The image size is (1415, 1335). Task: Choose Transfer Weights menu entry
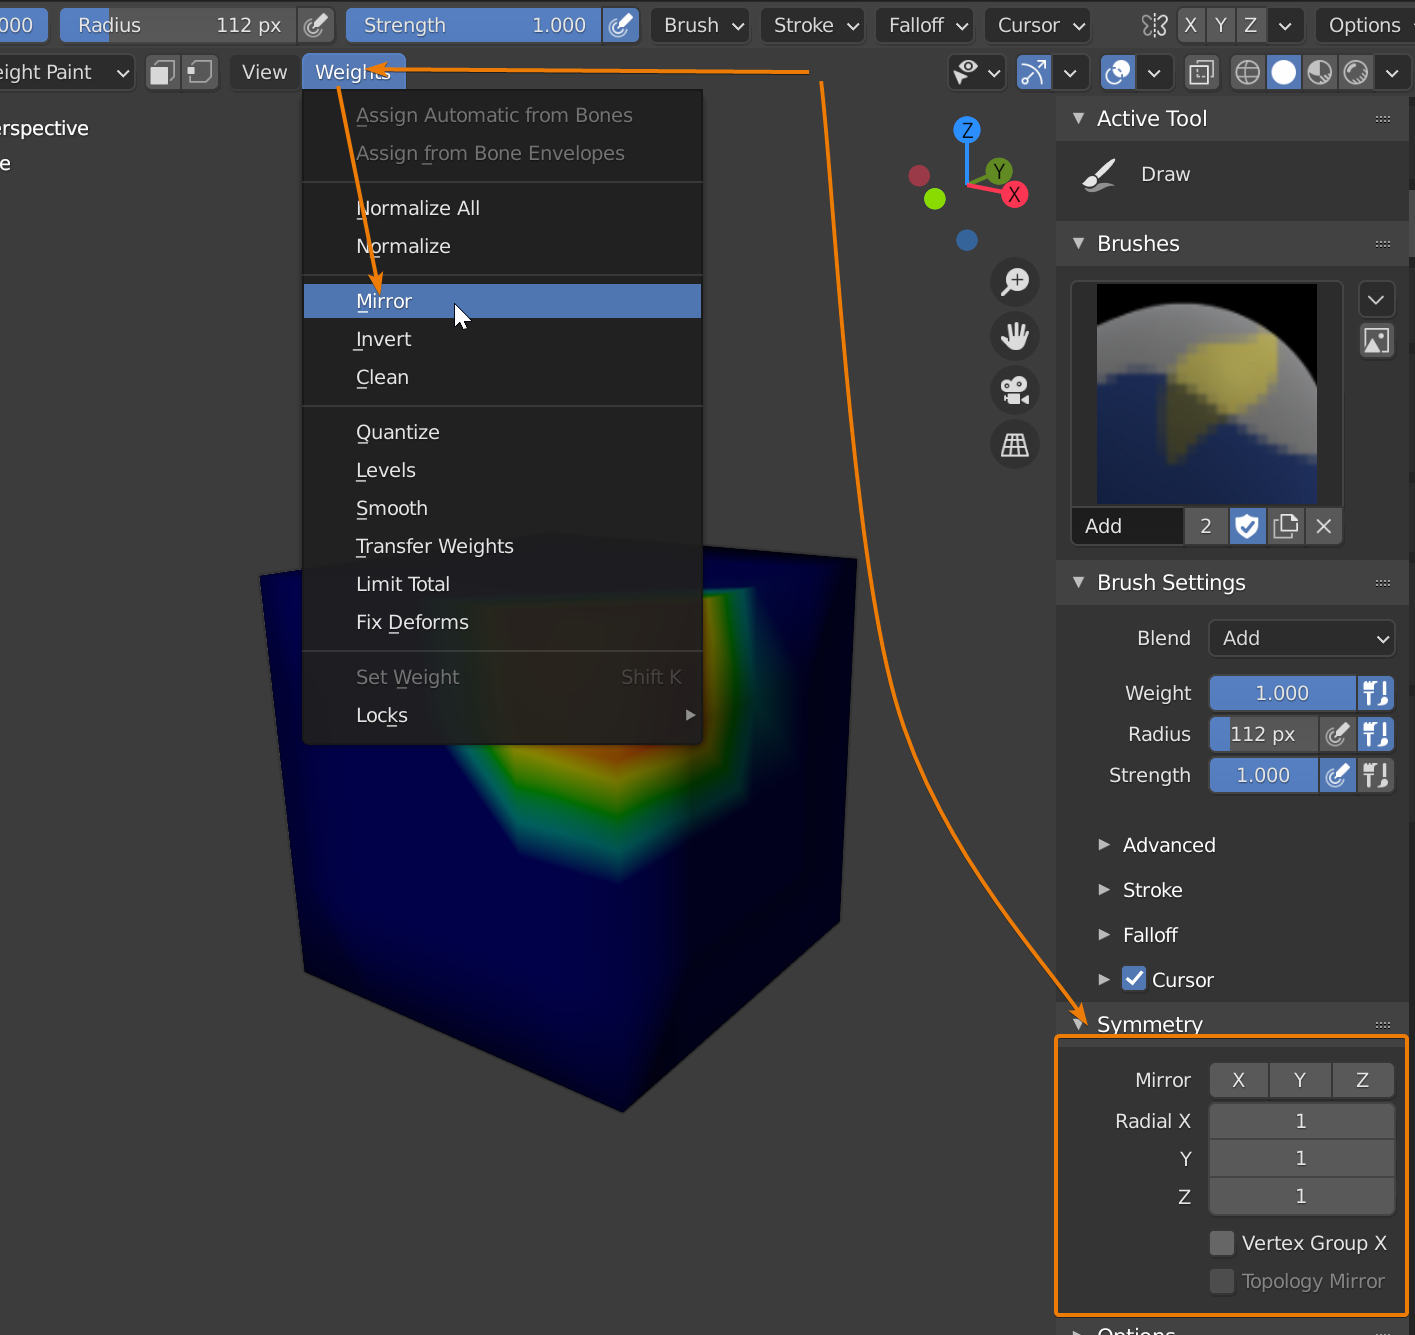coord(435,546)
